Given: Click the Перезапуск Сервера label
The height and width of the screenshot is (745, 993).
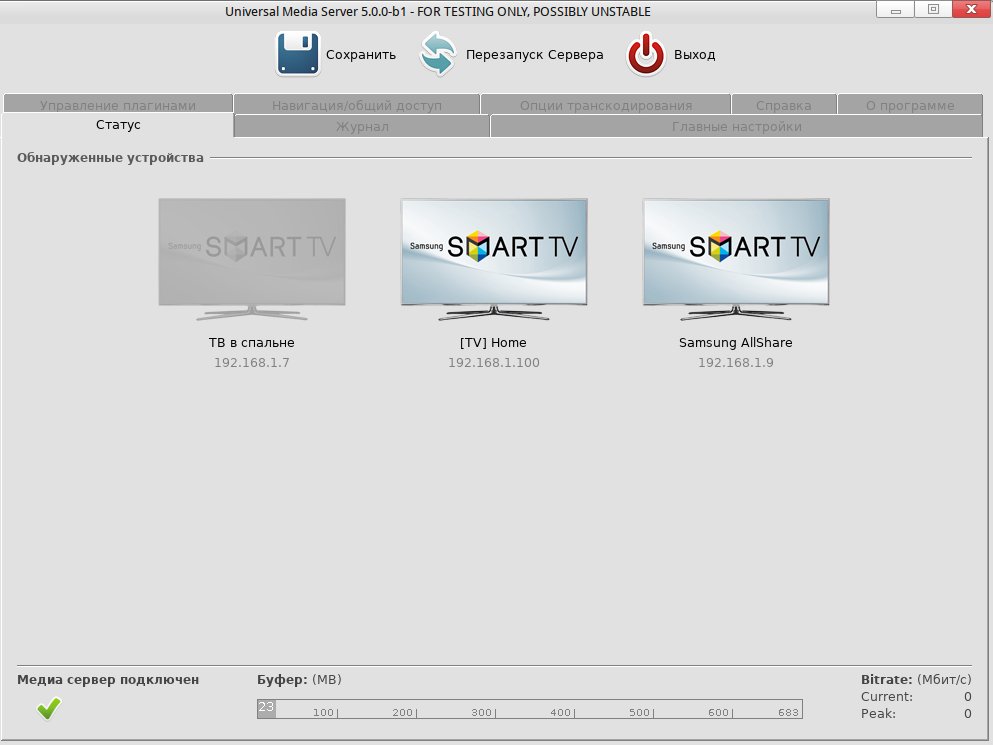Looking at the screenshot, I should tap(534, 54).
